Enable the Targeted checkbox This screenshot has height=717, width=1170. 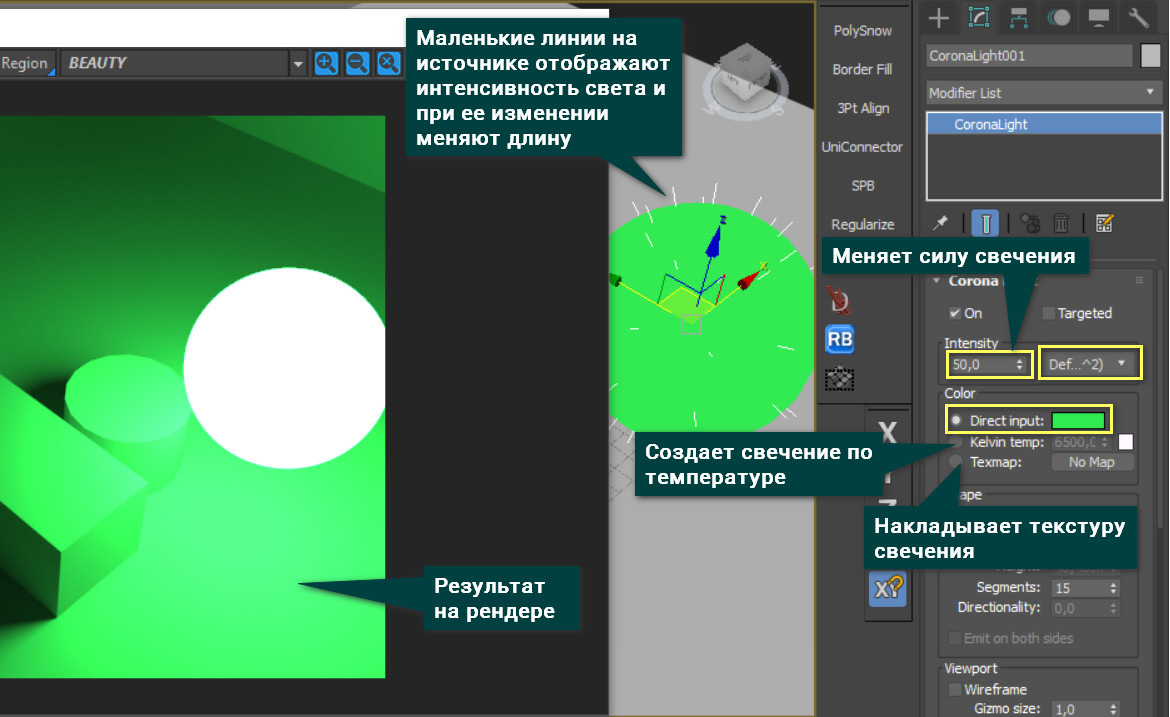[1049, 313]
